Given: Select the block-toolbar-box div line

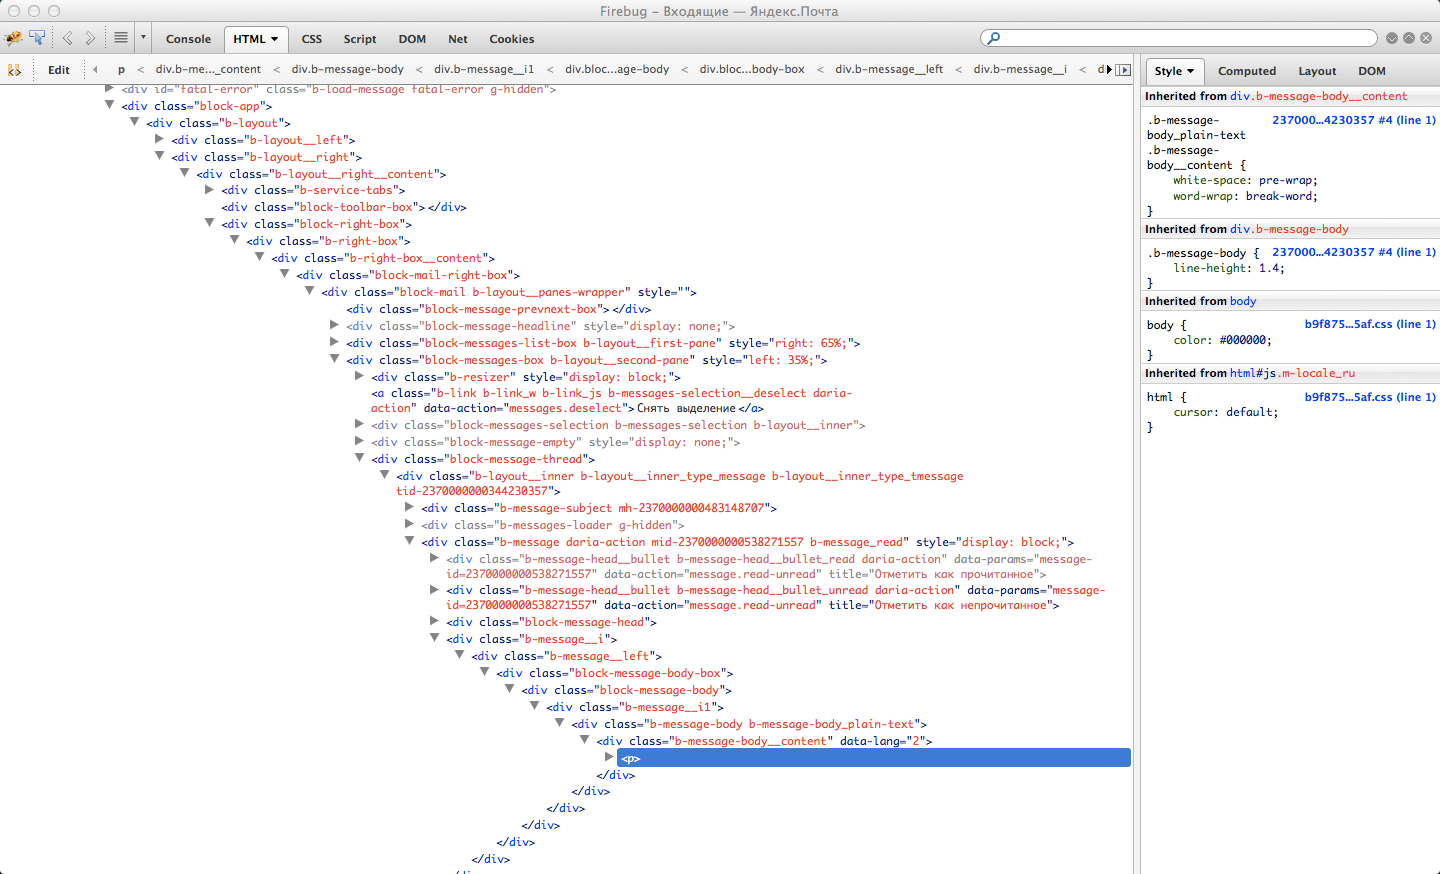Looking at the screenshot, I should coord(344,207).
